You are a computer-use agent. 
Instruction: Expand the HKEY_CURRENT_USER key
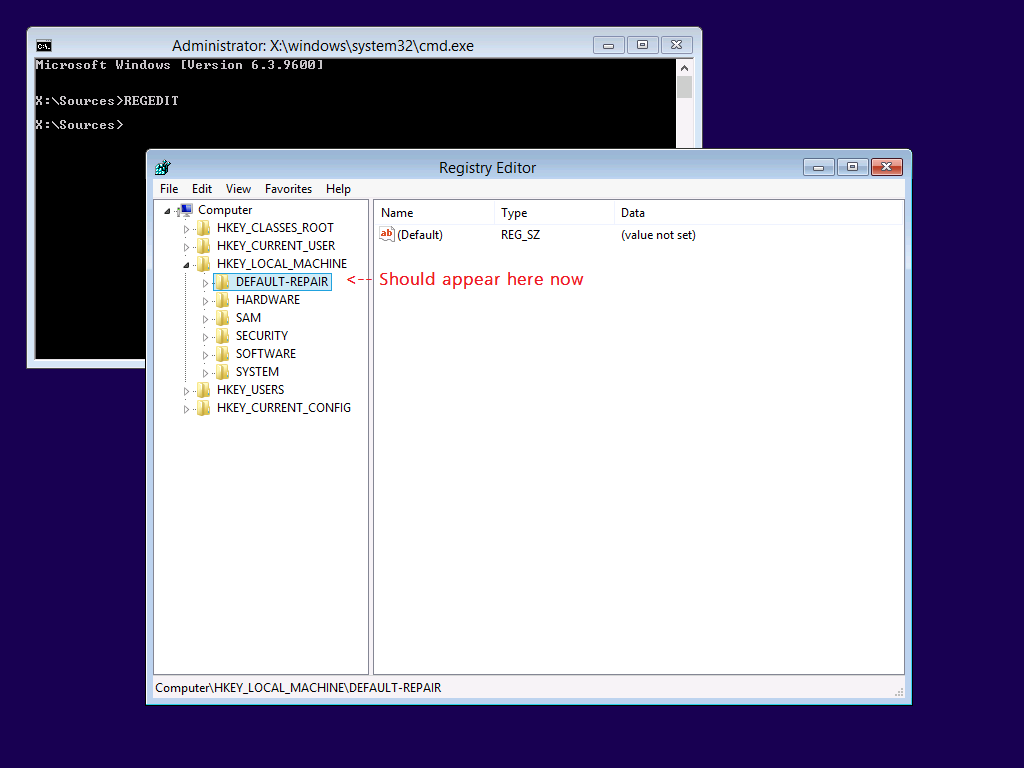[x=186, y=247]
